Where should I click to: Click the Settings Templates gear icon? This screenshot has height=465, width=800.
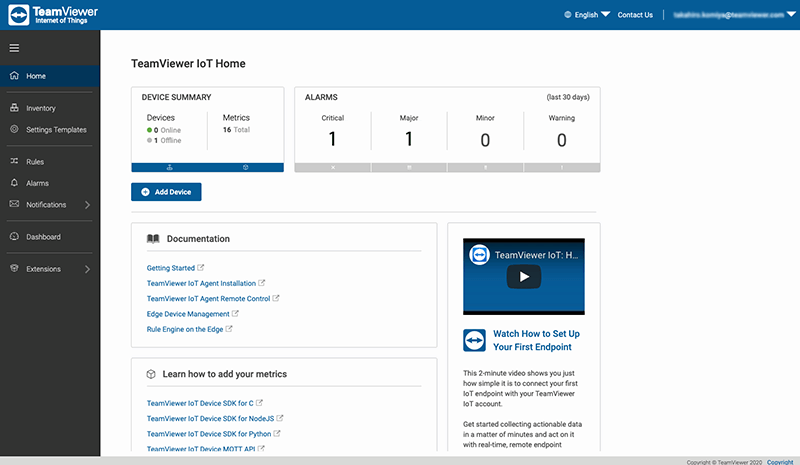tap(14, 129)
